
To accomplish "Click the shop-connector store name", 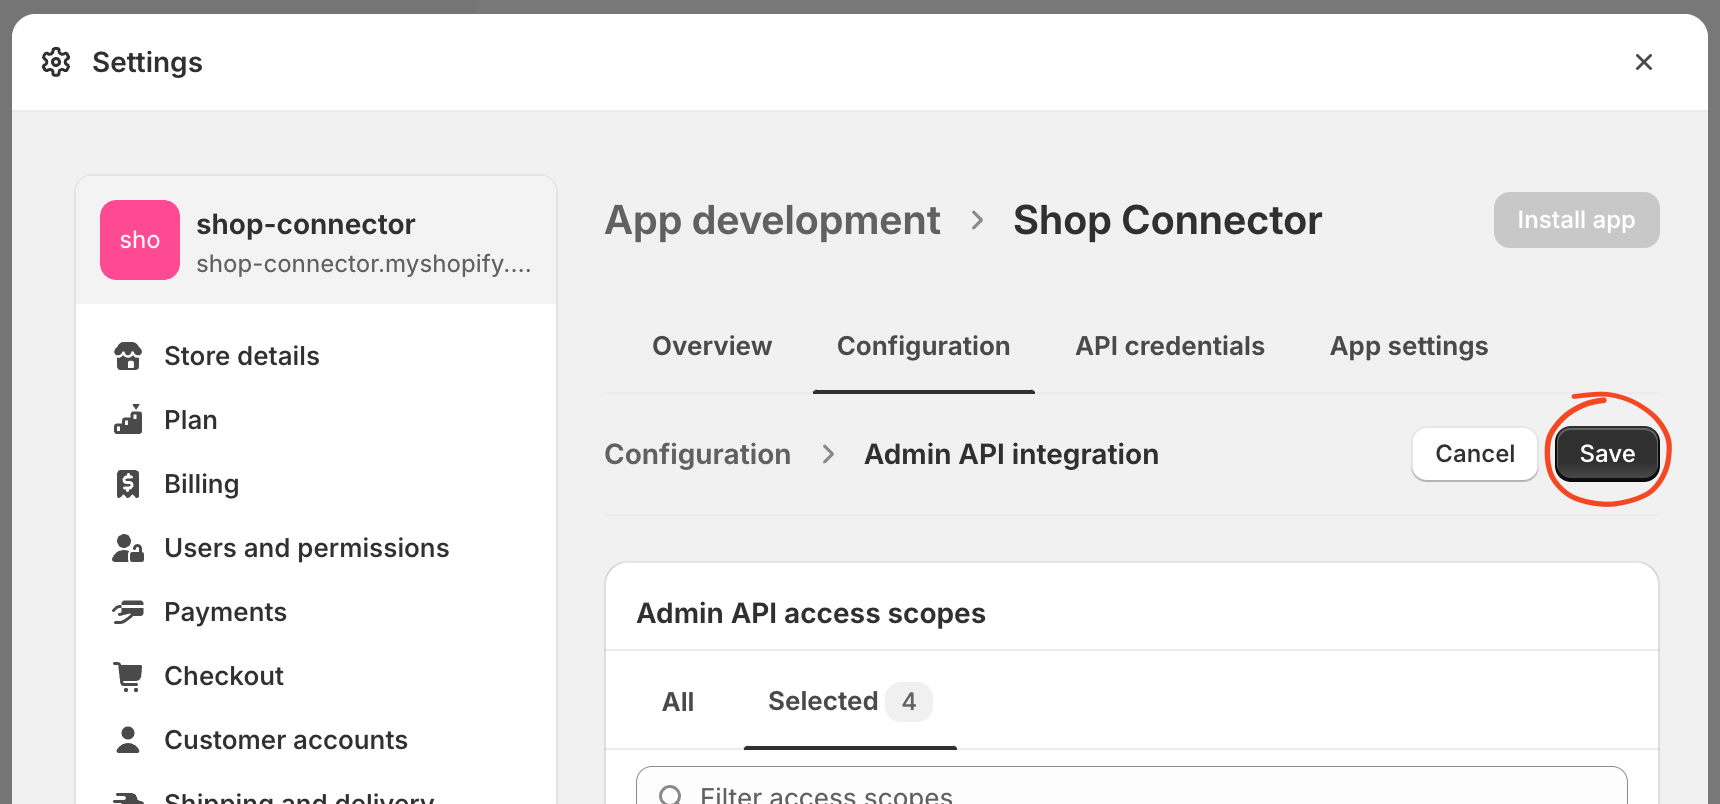I will (x=306, y=224).
